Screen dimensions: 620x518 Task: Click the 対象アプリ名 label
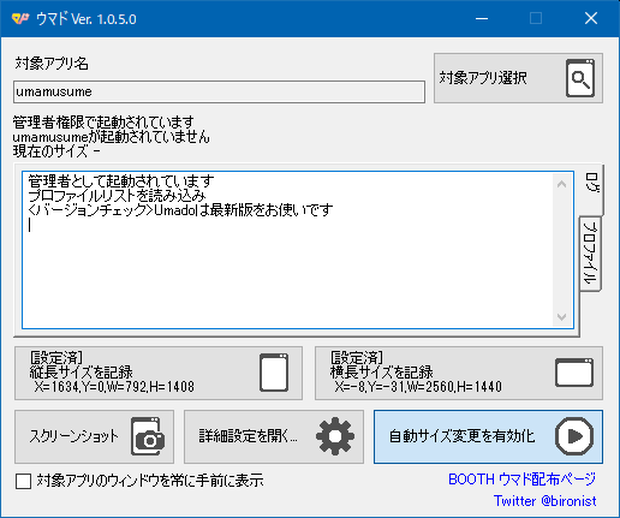(x=52, y=63)
